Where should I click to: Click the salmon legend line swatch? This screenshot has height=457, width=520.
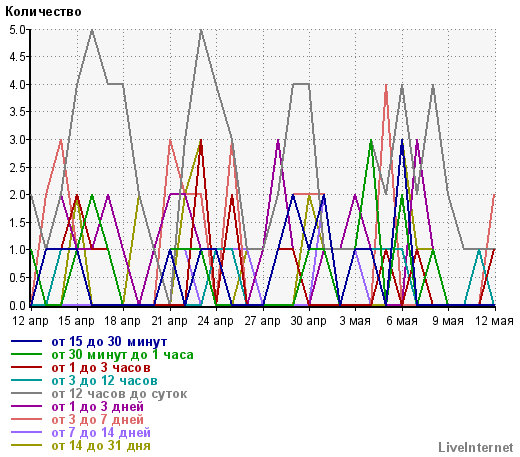coord(27,420)
